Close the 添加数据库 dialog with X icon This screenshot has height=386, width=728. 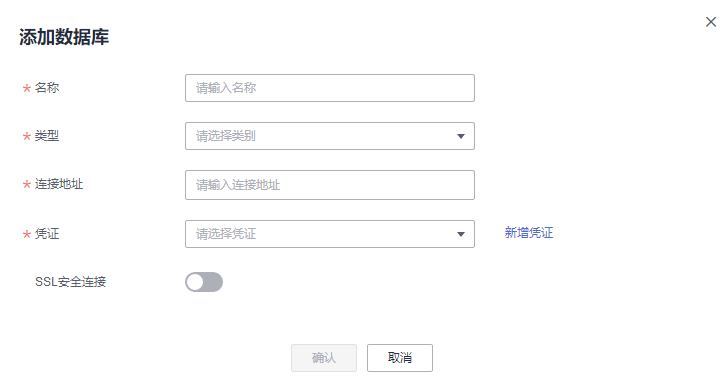(x=710, y=22)
